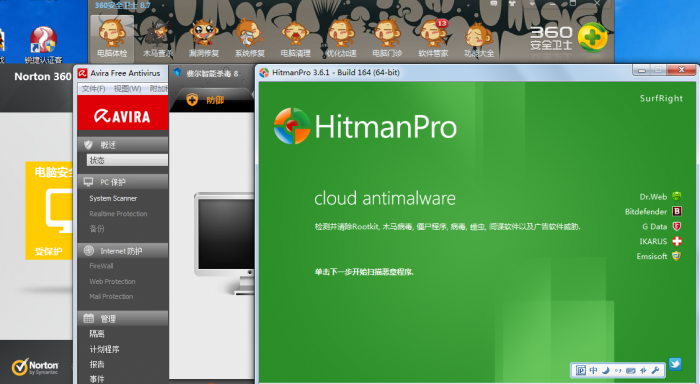700x384 pixels.
Task: Click the Bitdefender B icon
Action: point(677,211)
